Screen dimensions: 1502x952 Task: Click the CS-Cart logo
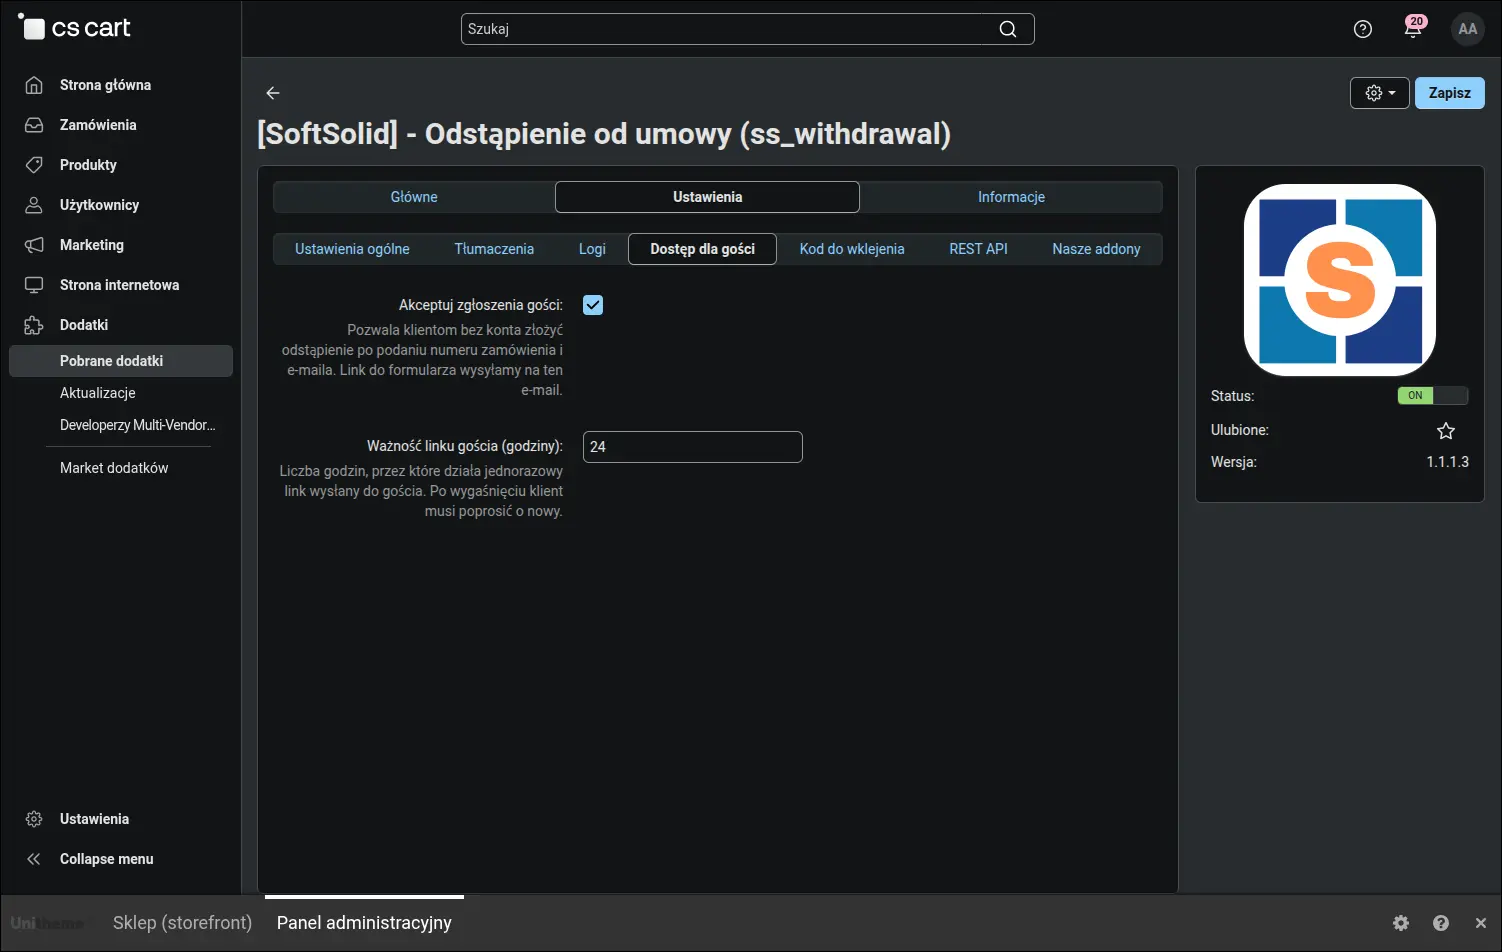tap(75, 27)
